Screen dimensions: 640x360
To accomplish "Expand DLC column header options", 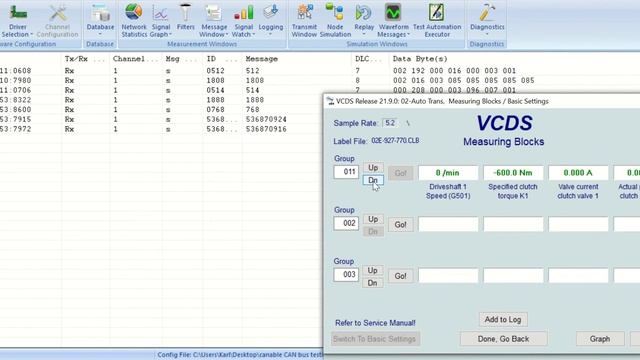I will pos(377,59).
